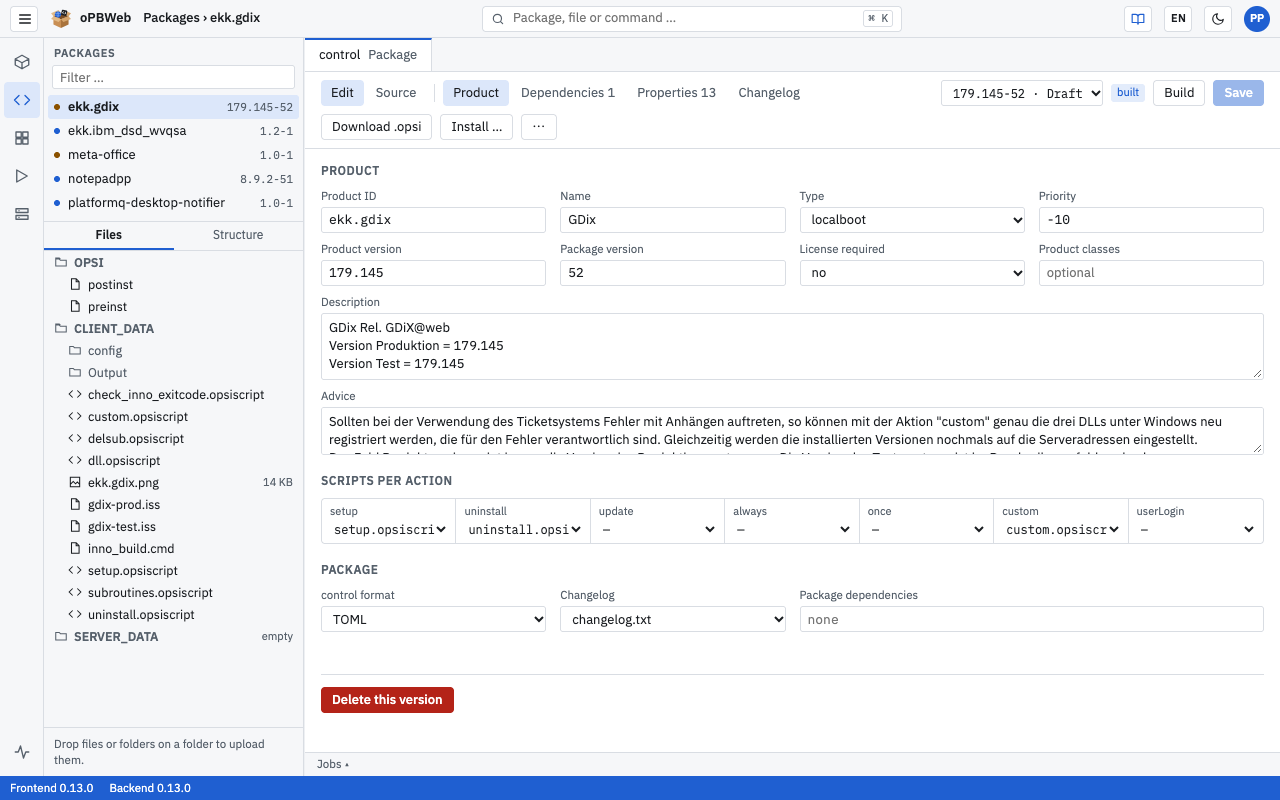Image resolution: width=1280 pixels, height=800 pixels.
Task: Open the documentation book icon
Action: point(1137,18)
